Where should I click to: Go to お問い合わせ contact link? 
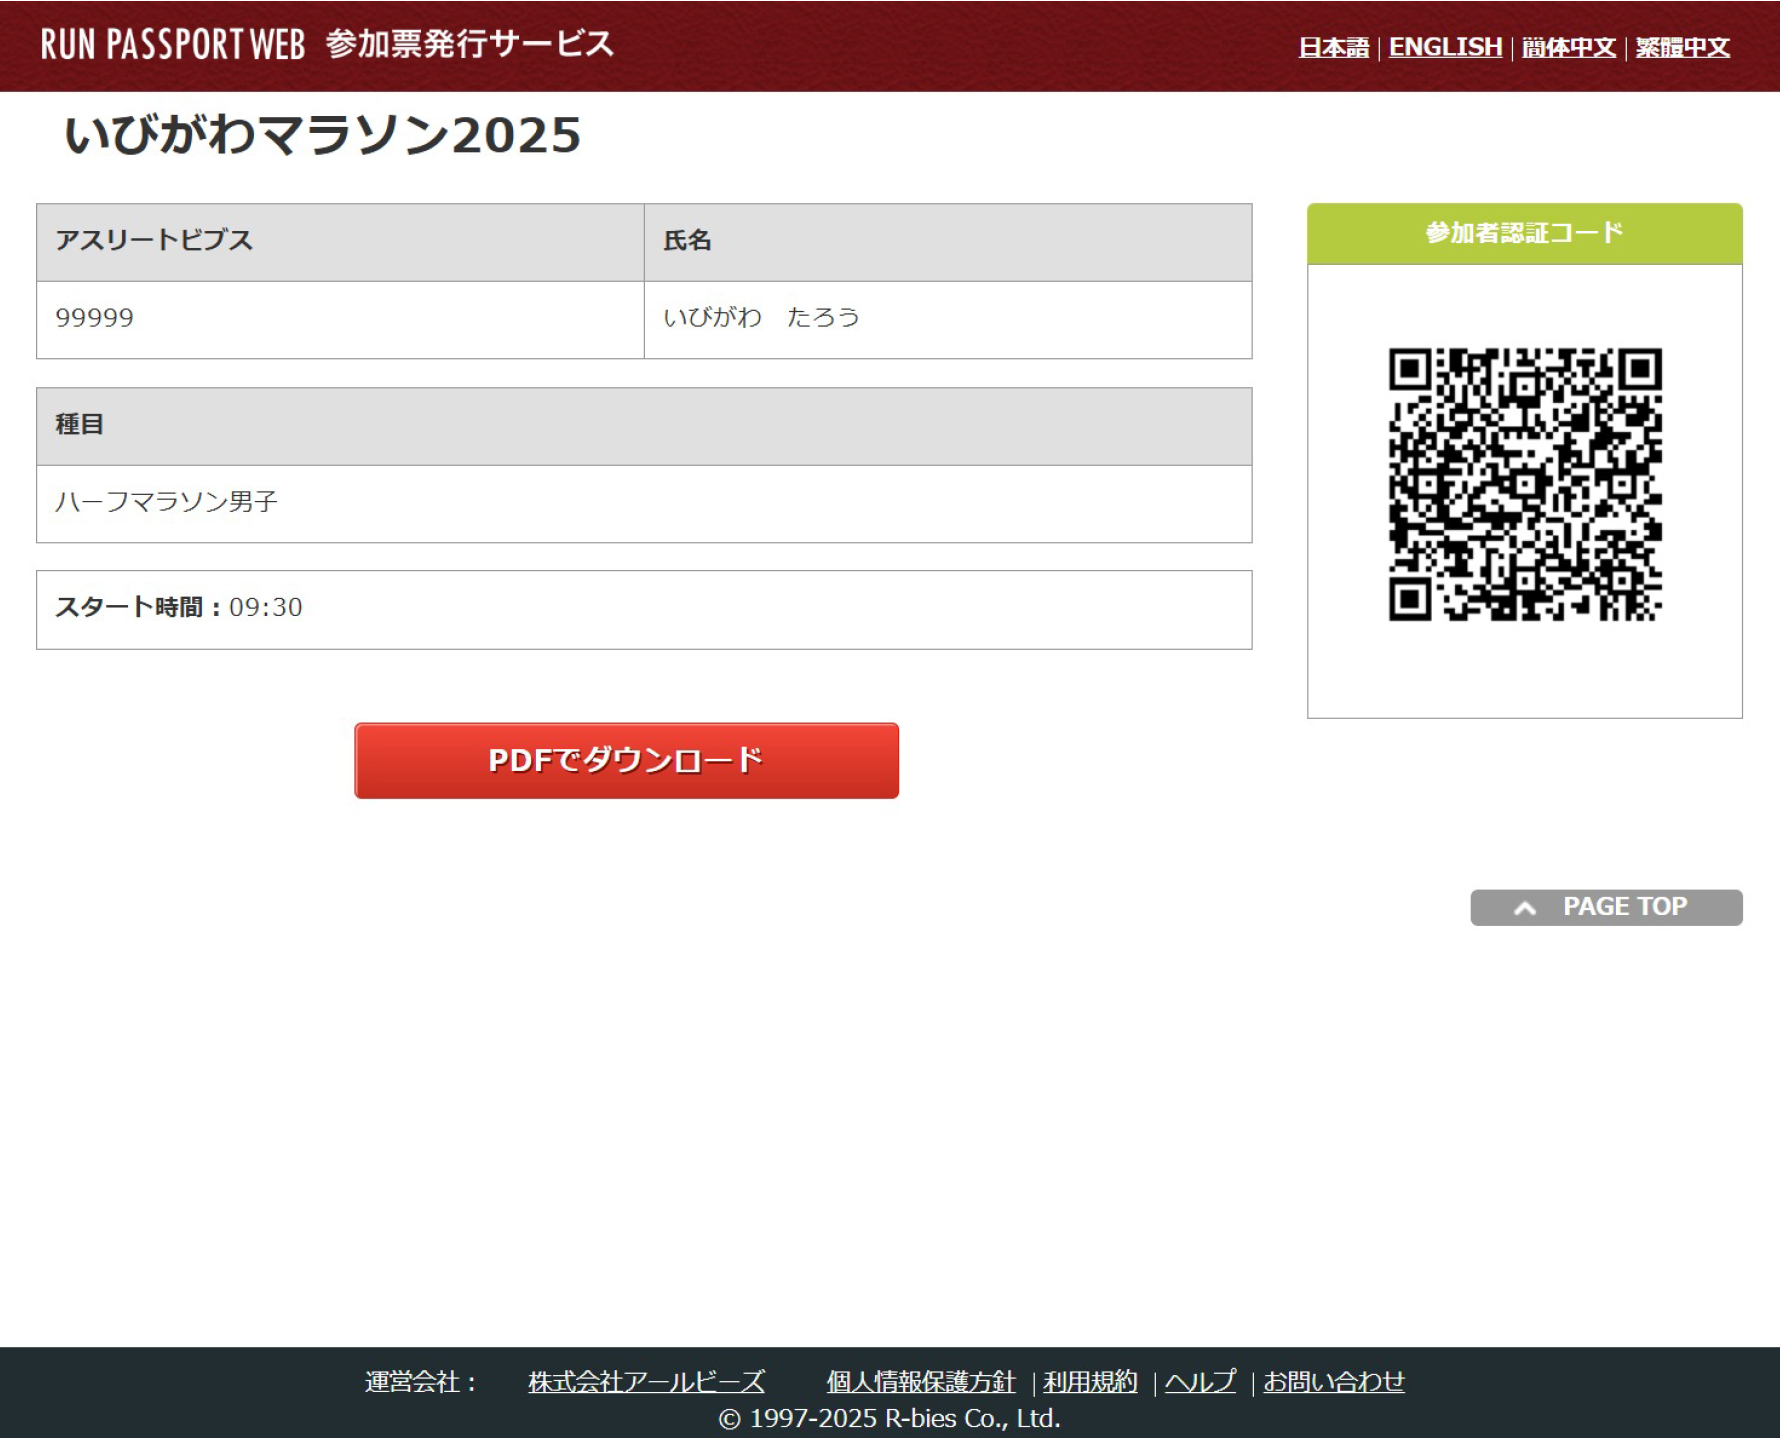[1333, 1381]
